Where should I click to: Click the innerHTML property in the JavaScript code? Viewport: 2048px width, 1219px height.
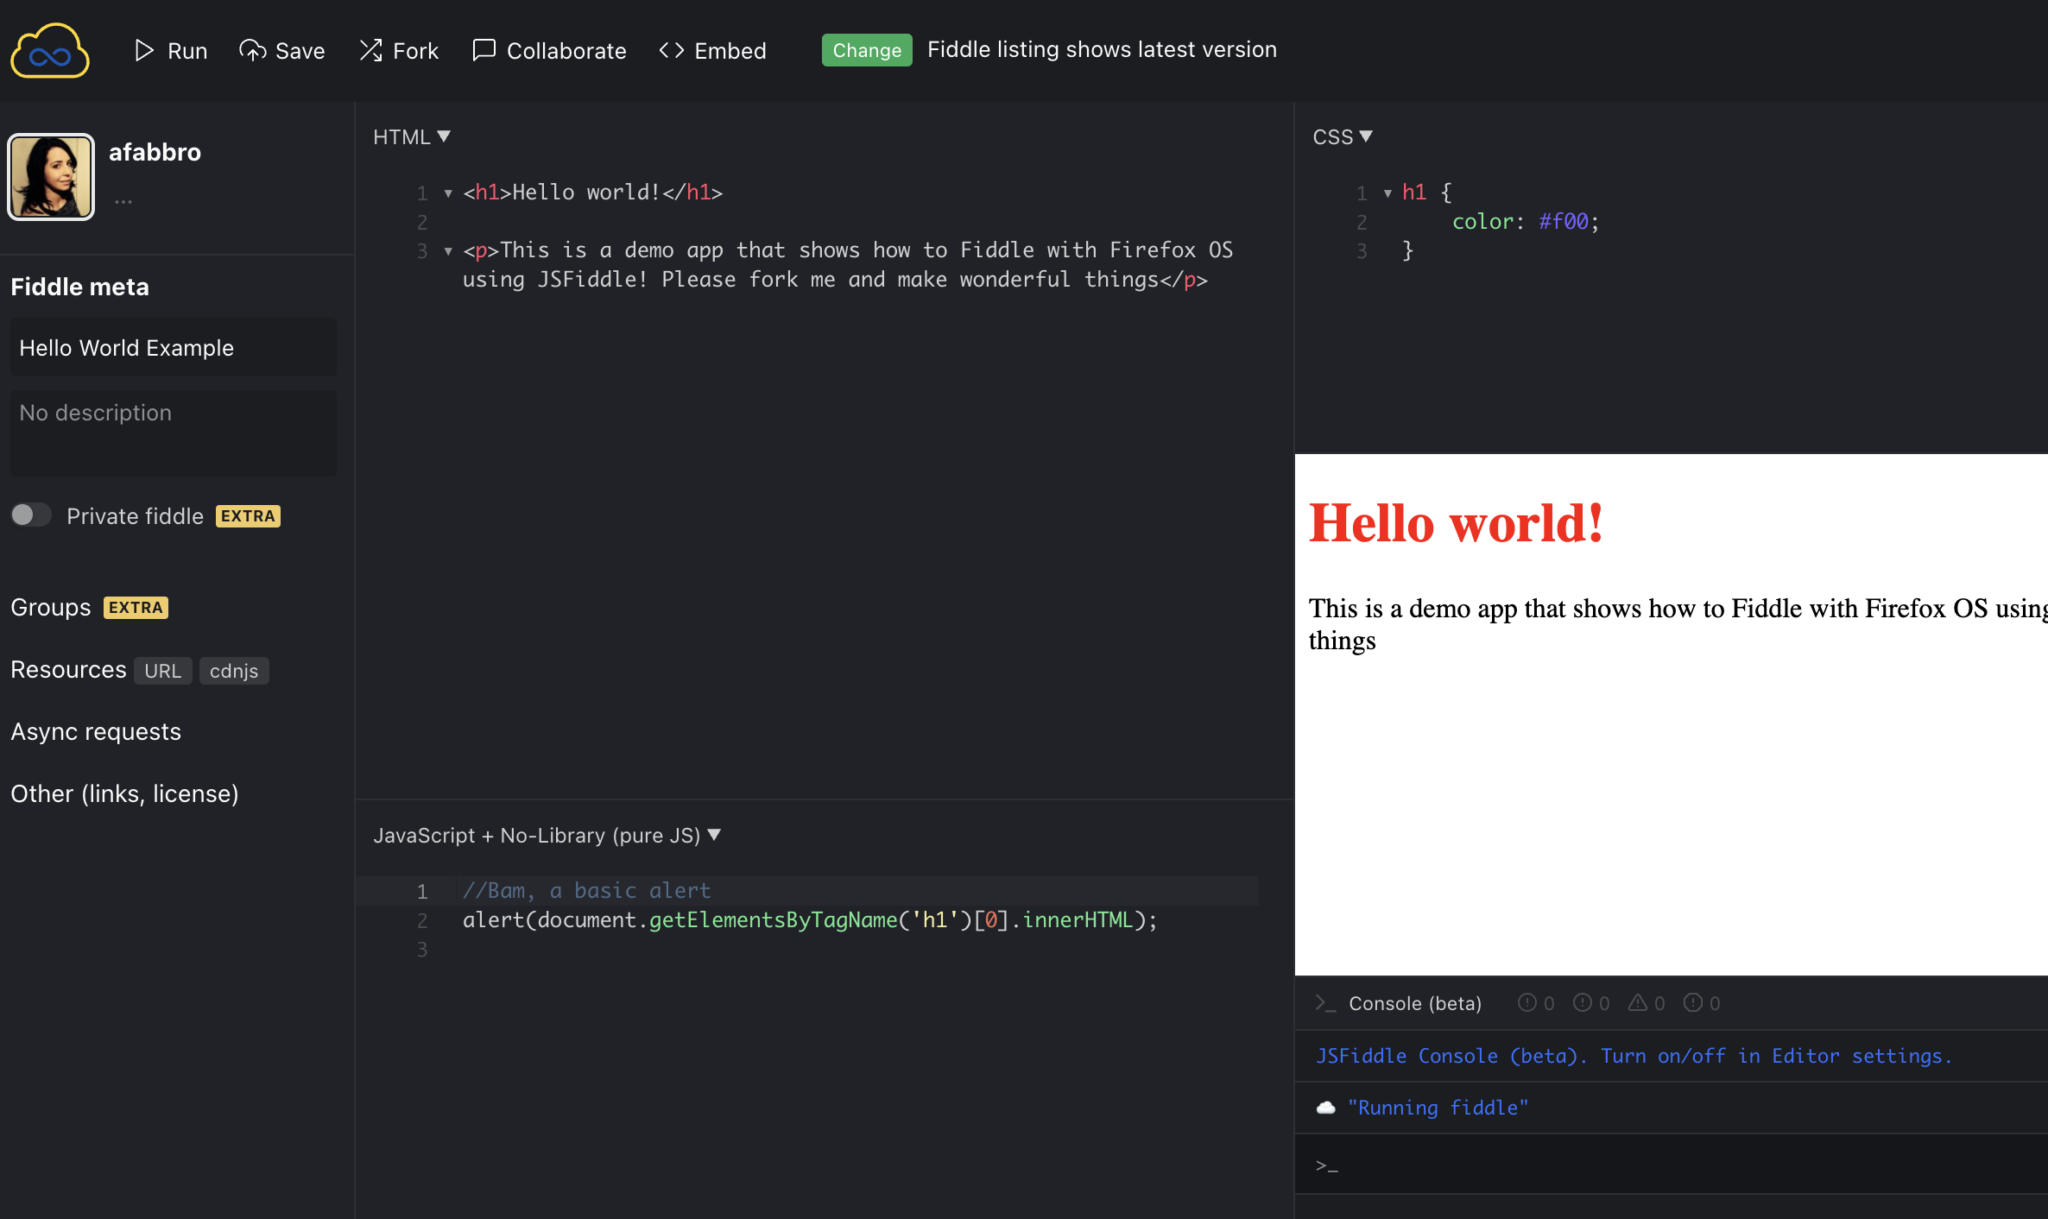1078,920
